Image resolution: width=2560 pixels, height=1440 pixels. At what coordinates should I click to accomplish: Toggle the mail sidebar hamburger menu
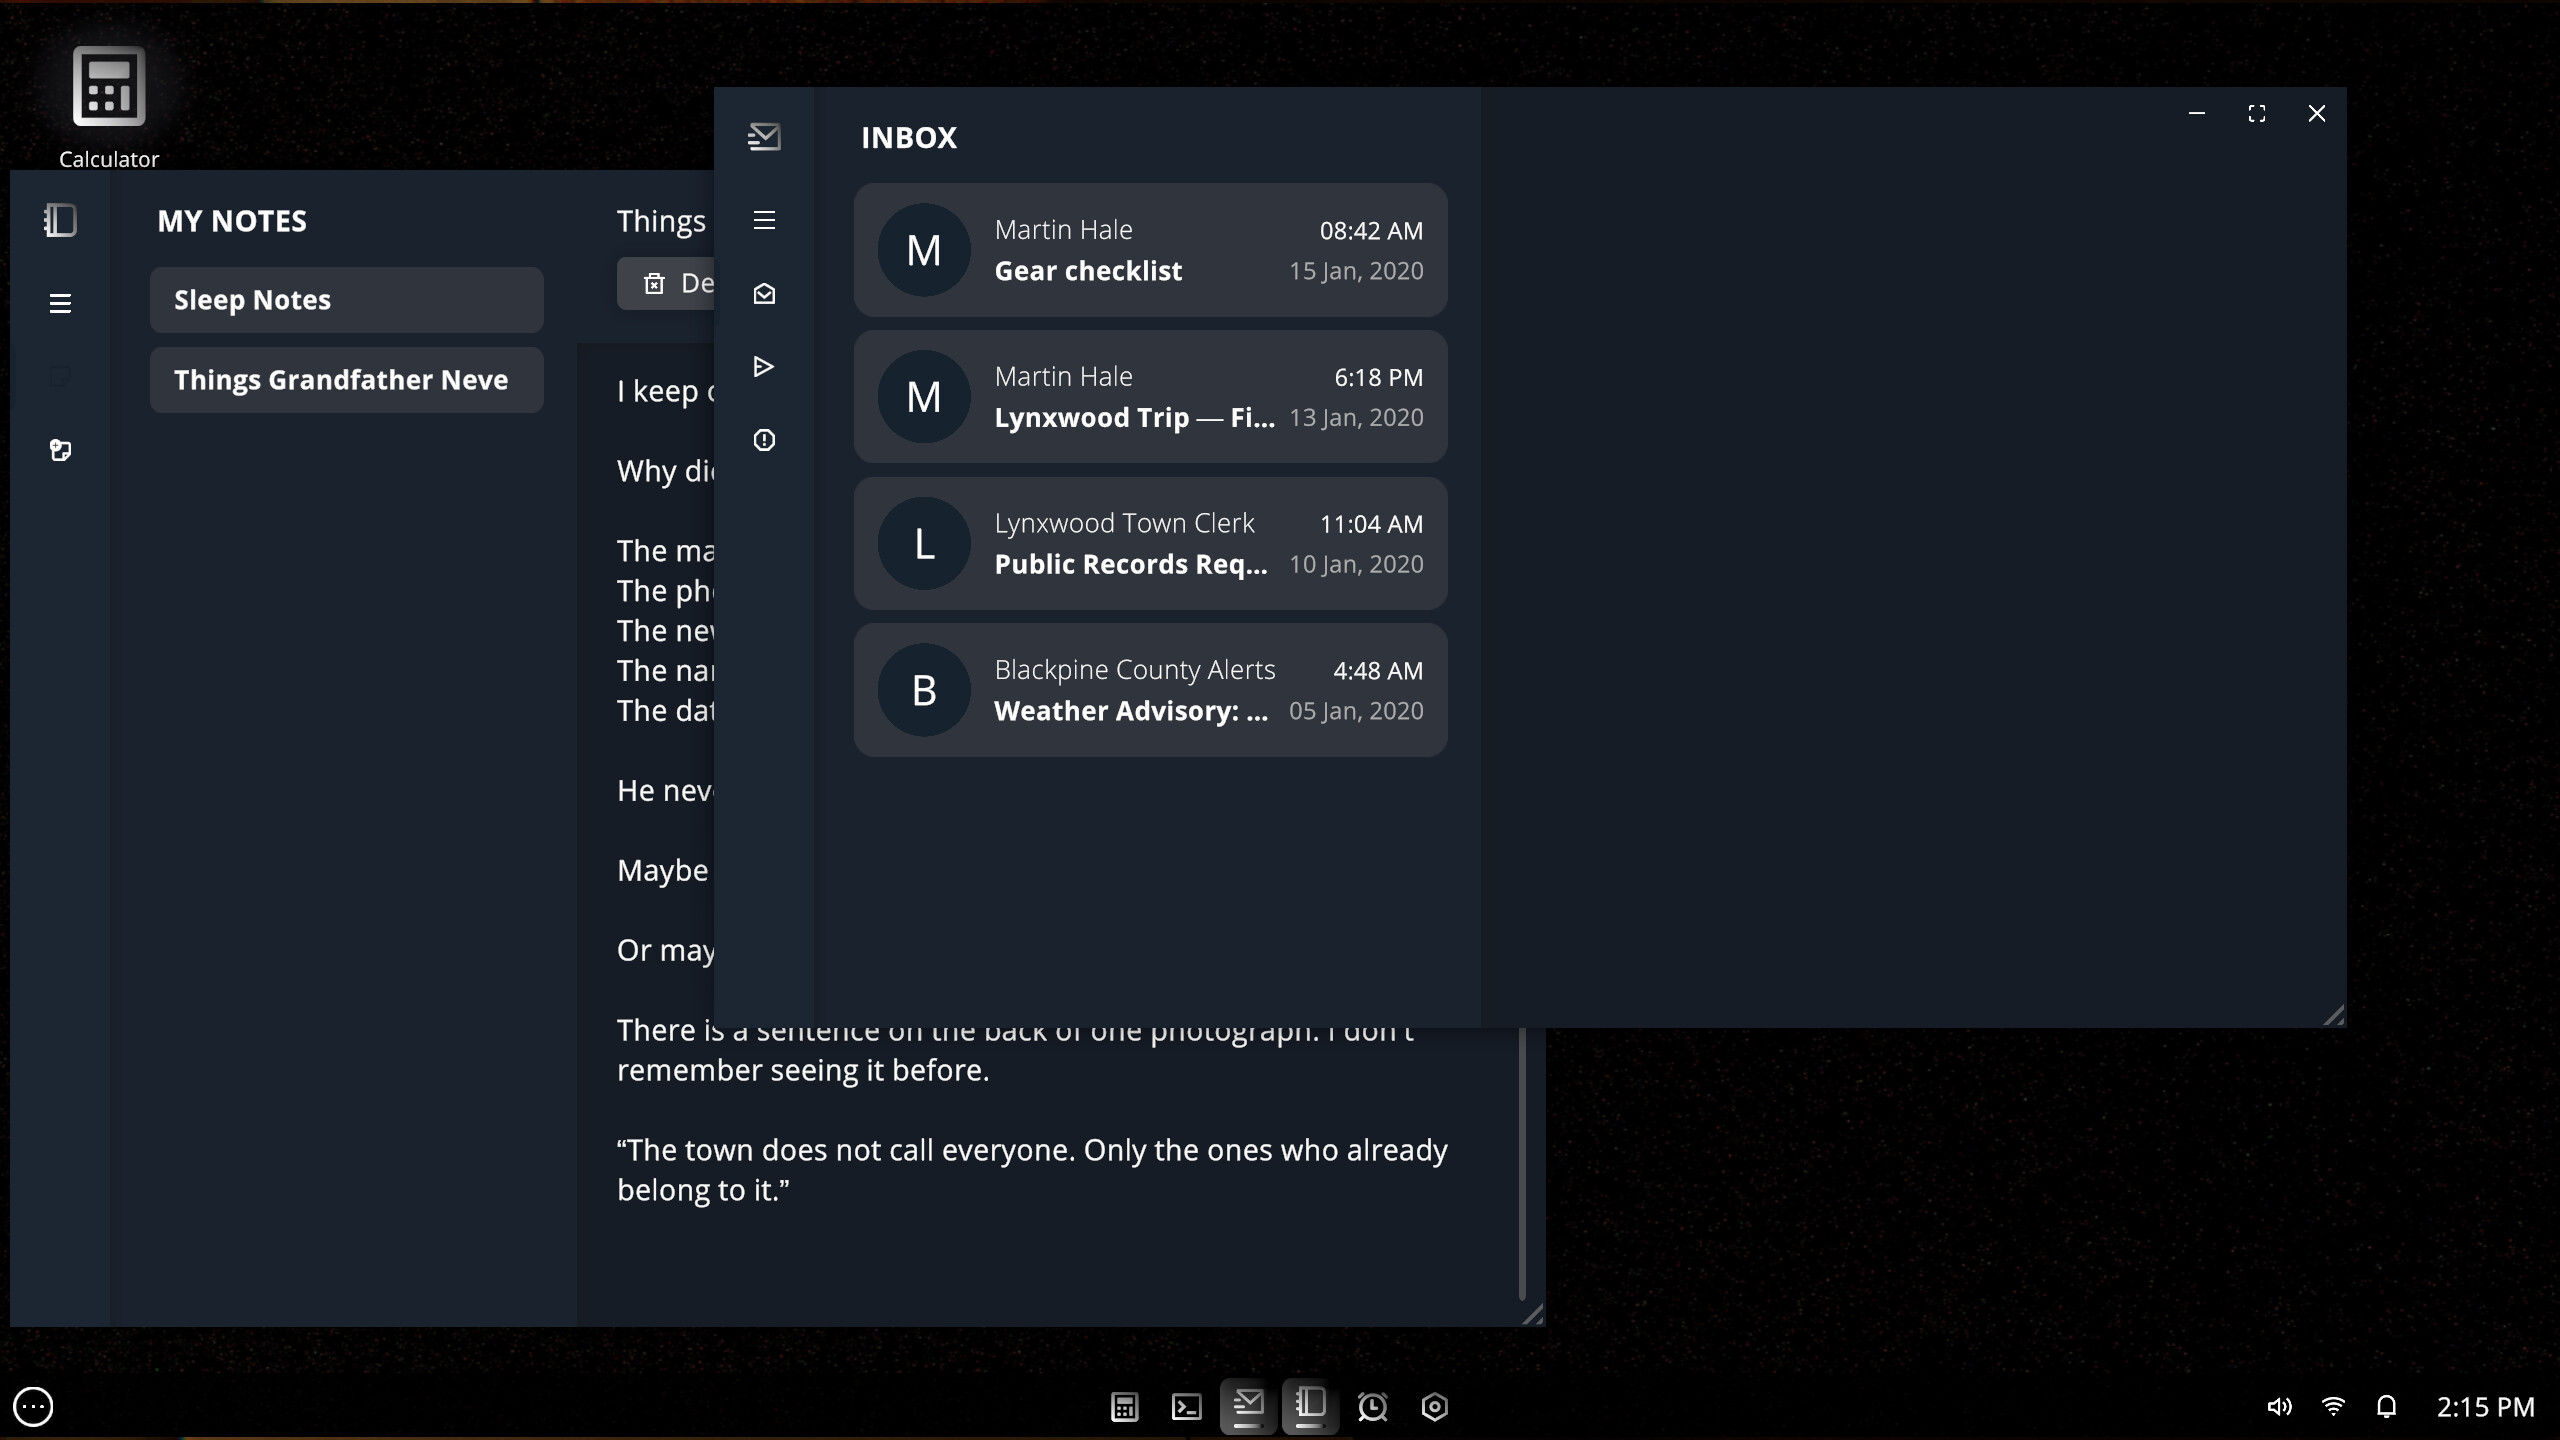click(764, 220)
